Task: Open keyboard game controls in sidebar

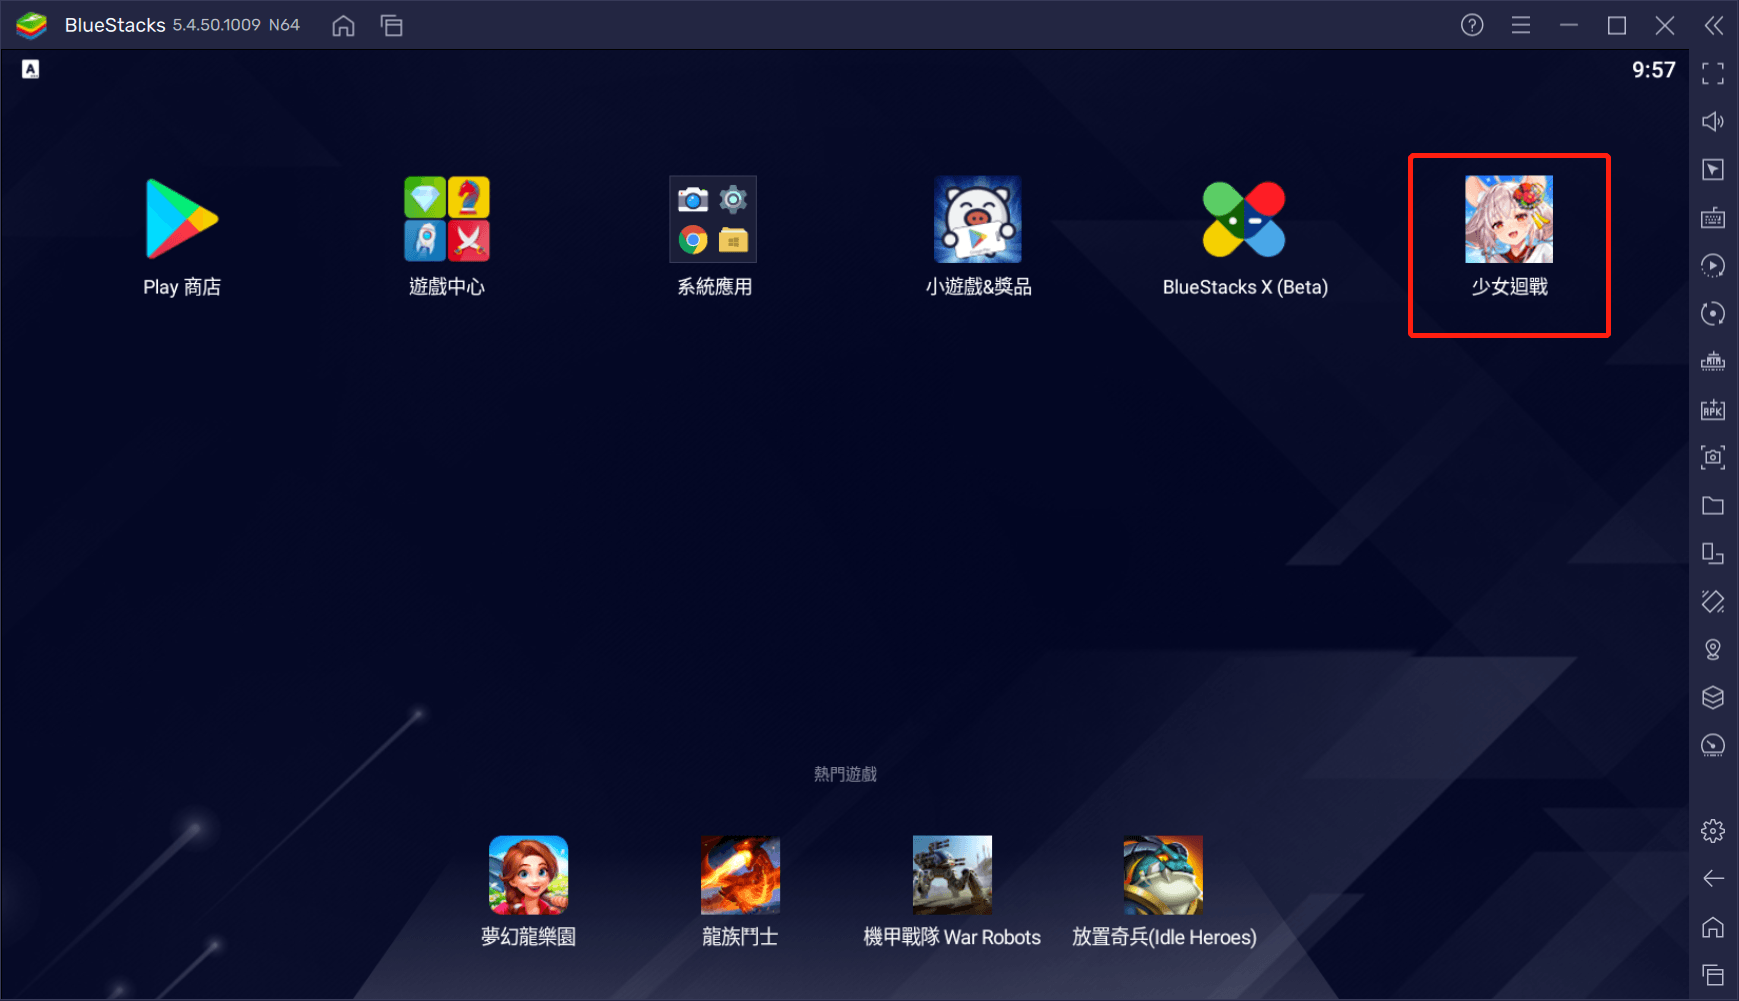Action: click(x=1713, y=218)
